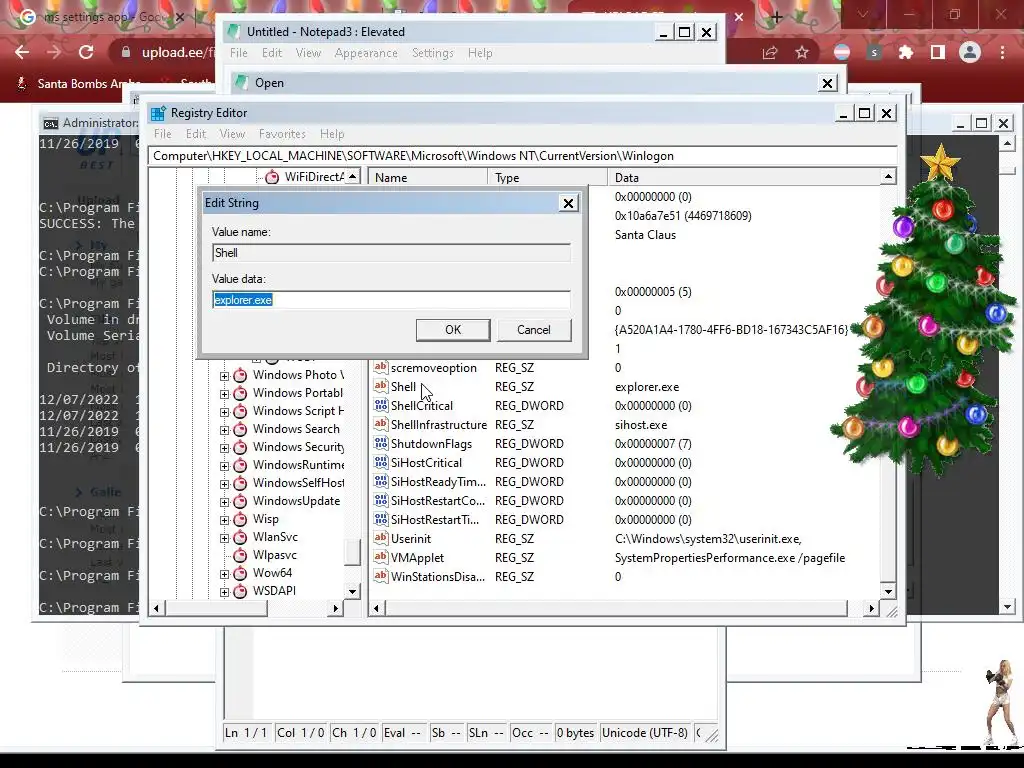Bookmark page with Chrome star icon
Viewport: 1024px width, 768px height.
[802, 52]
